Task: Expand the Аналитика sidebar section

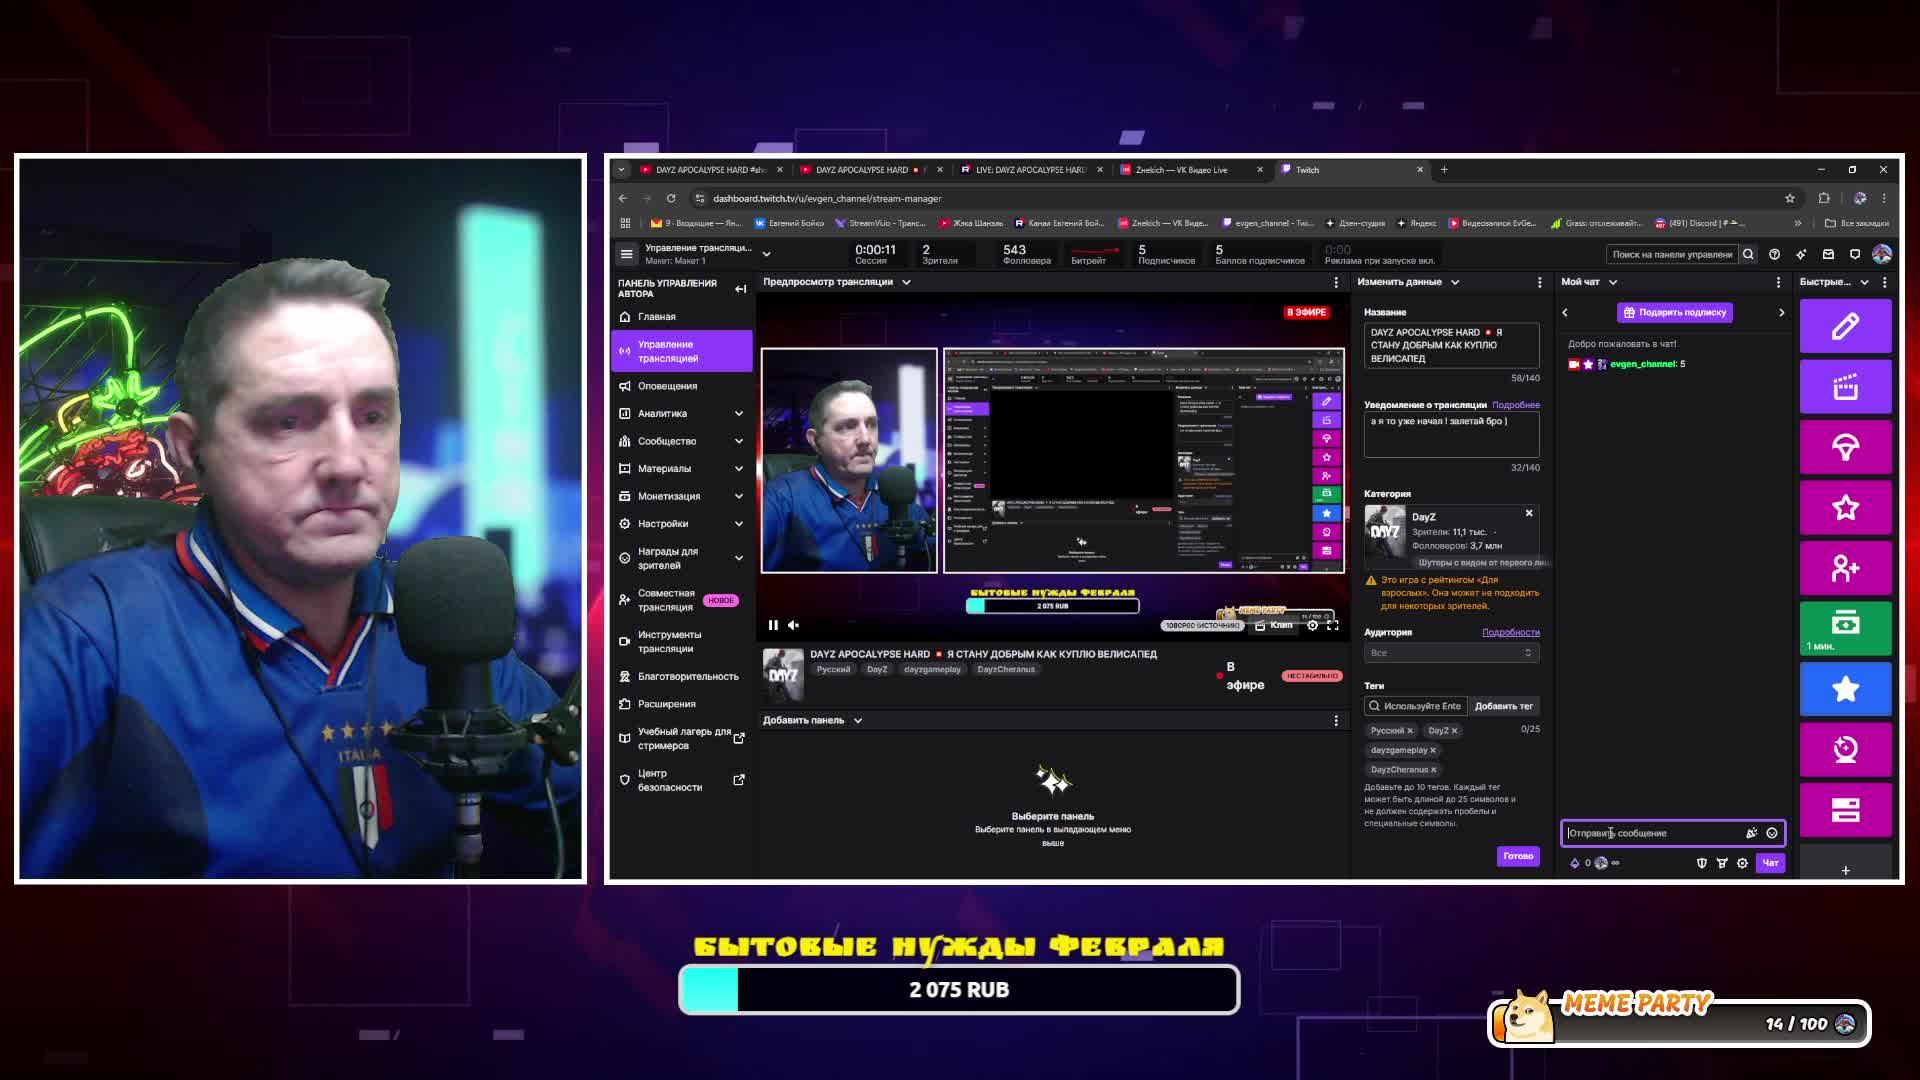Action: click(x=739, y=413)
